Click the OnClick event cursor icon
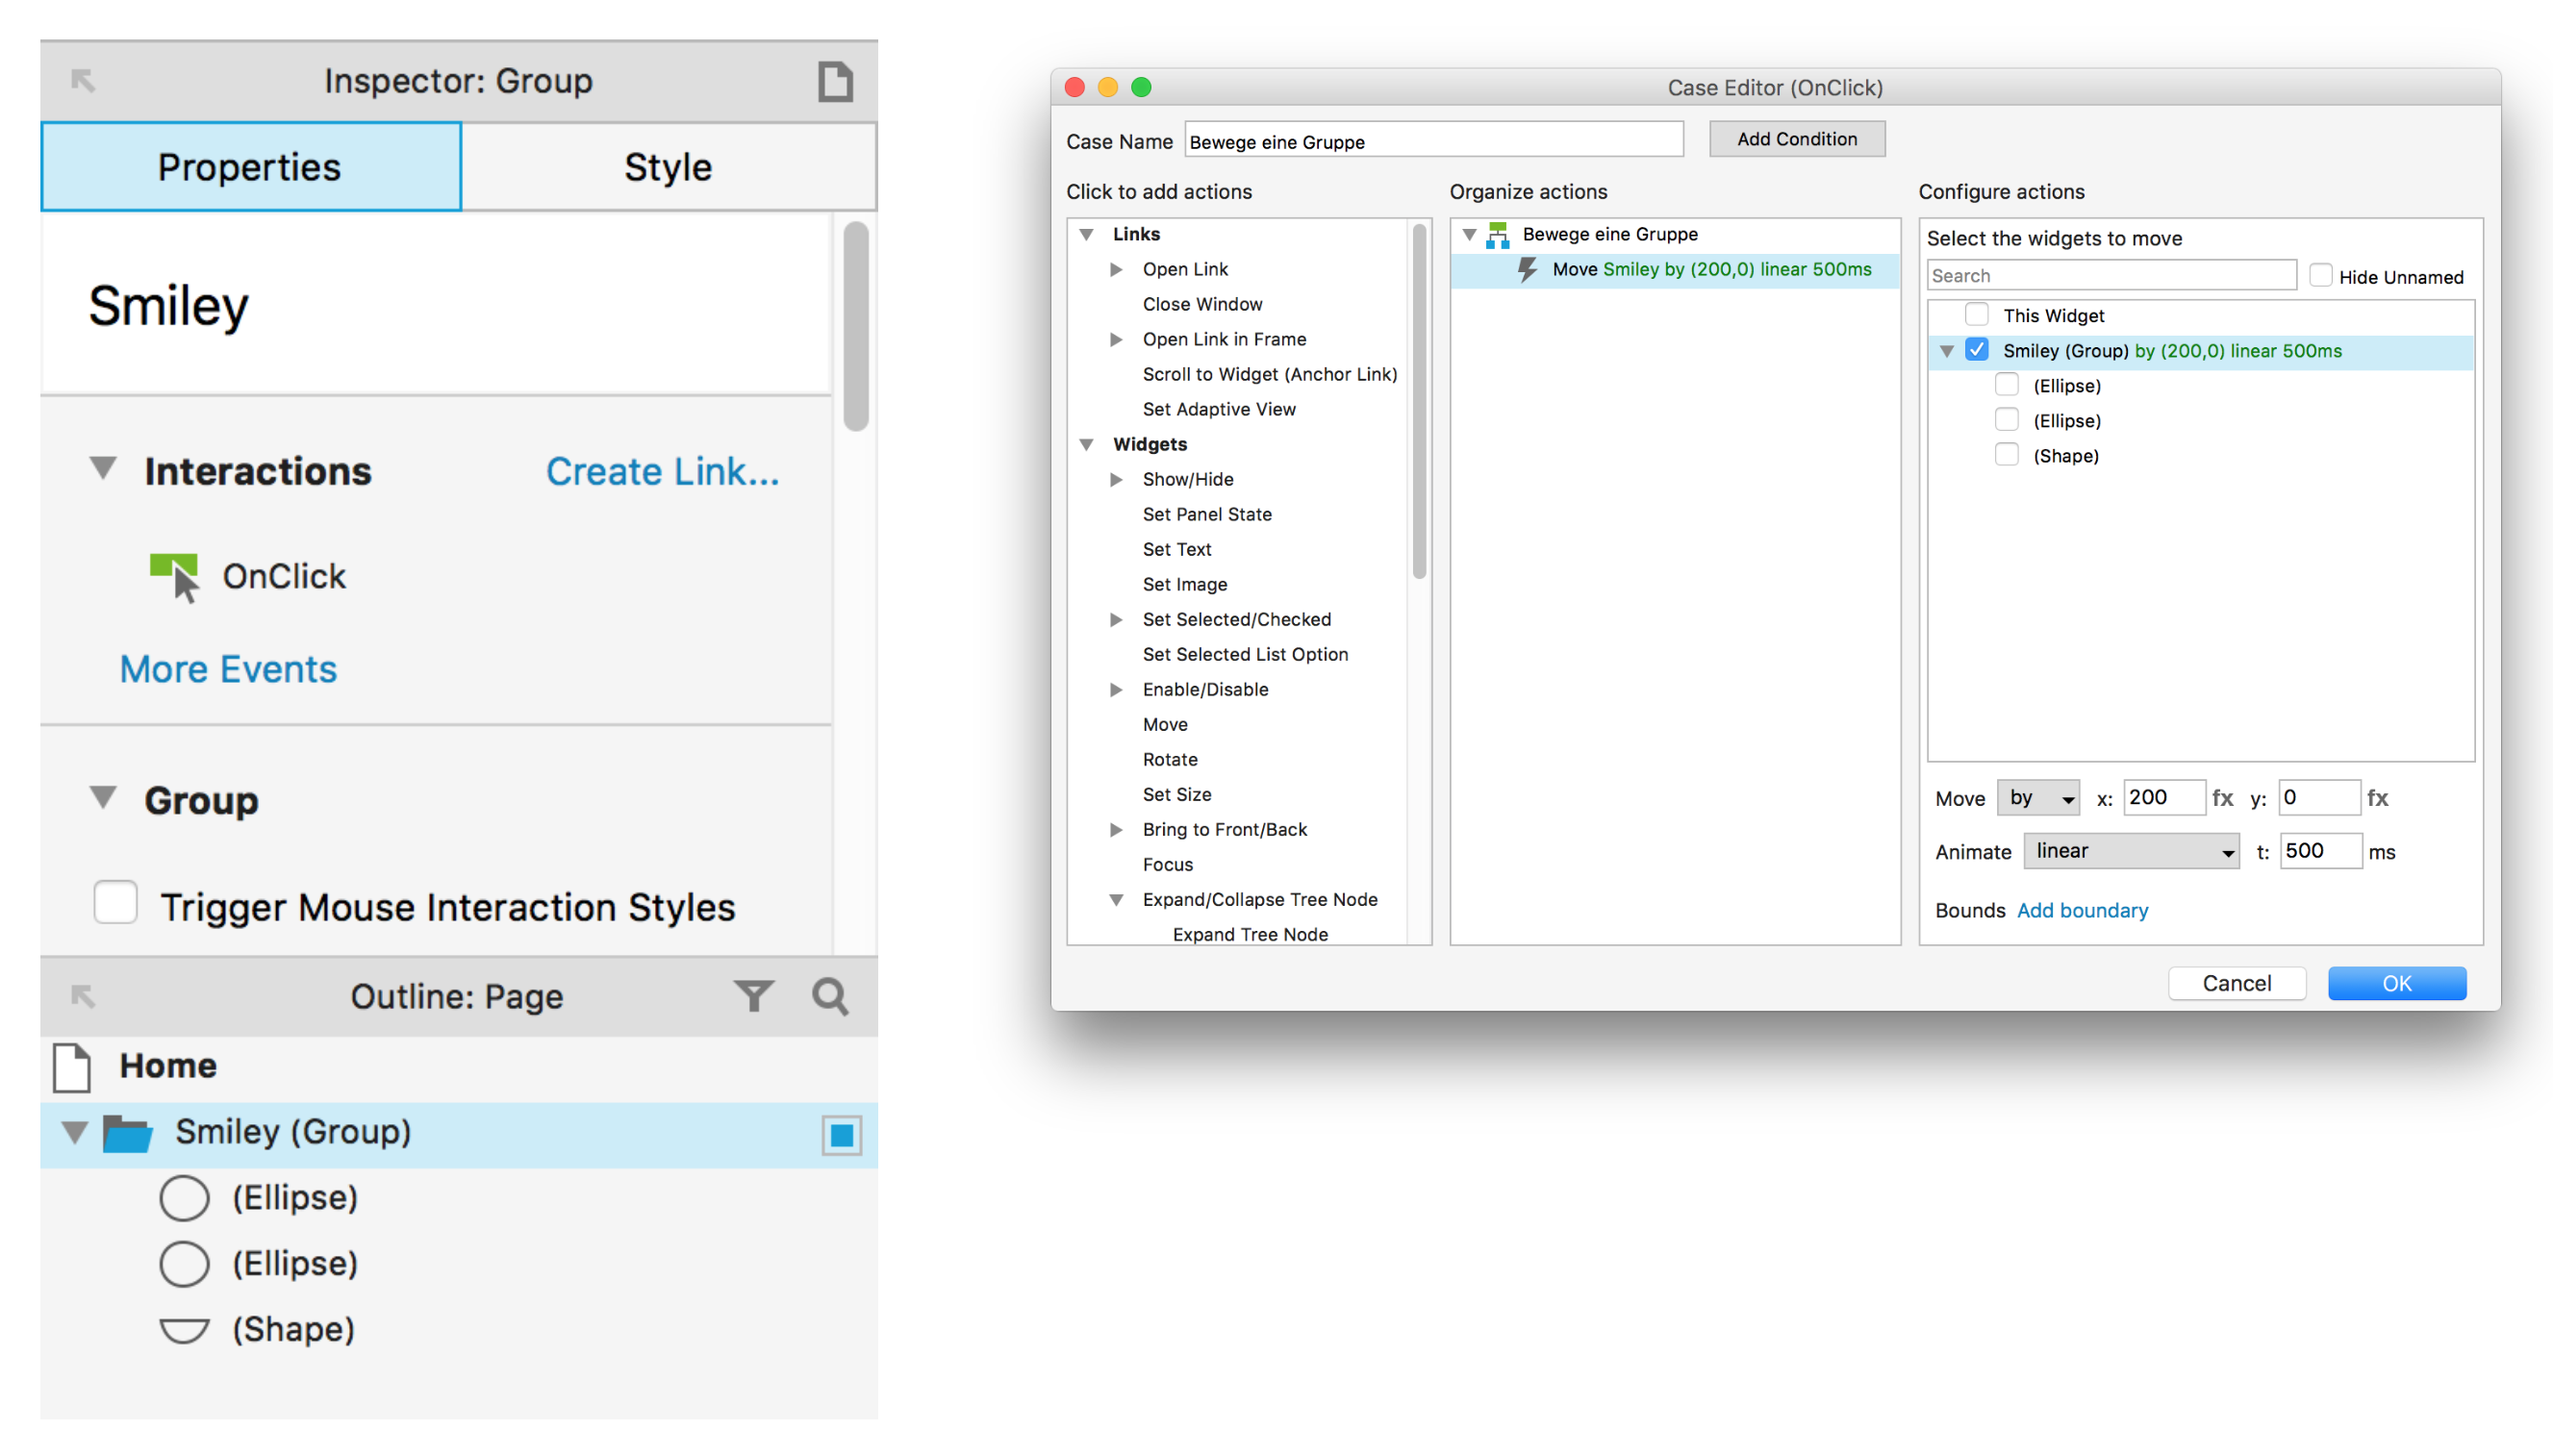The image size is (2553, 1456). (x=175, y=577)
